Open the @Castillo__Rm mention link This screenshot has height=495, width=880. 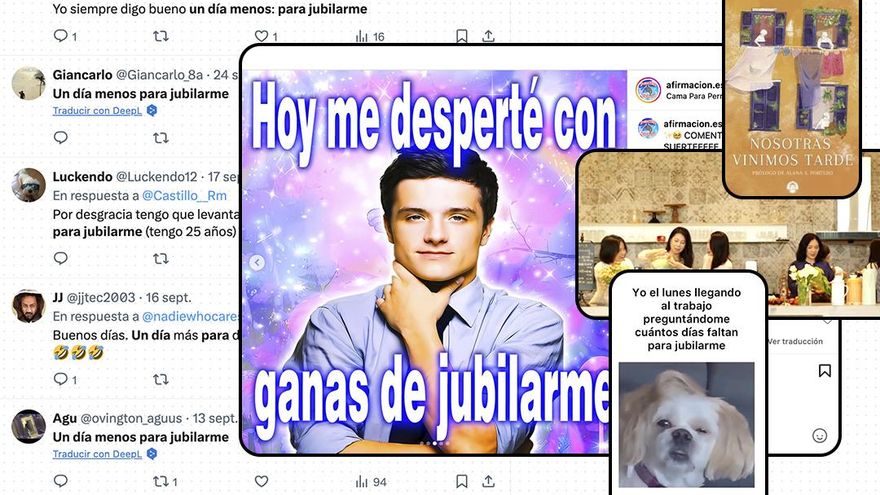185,196
